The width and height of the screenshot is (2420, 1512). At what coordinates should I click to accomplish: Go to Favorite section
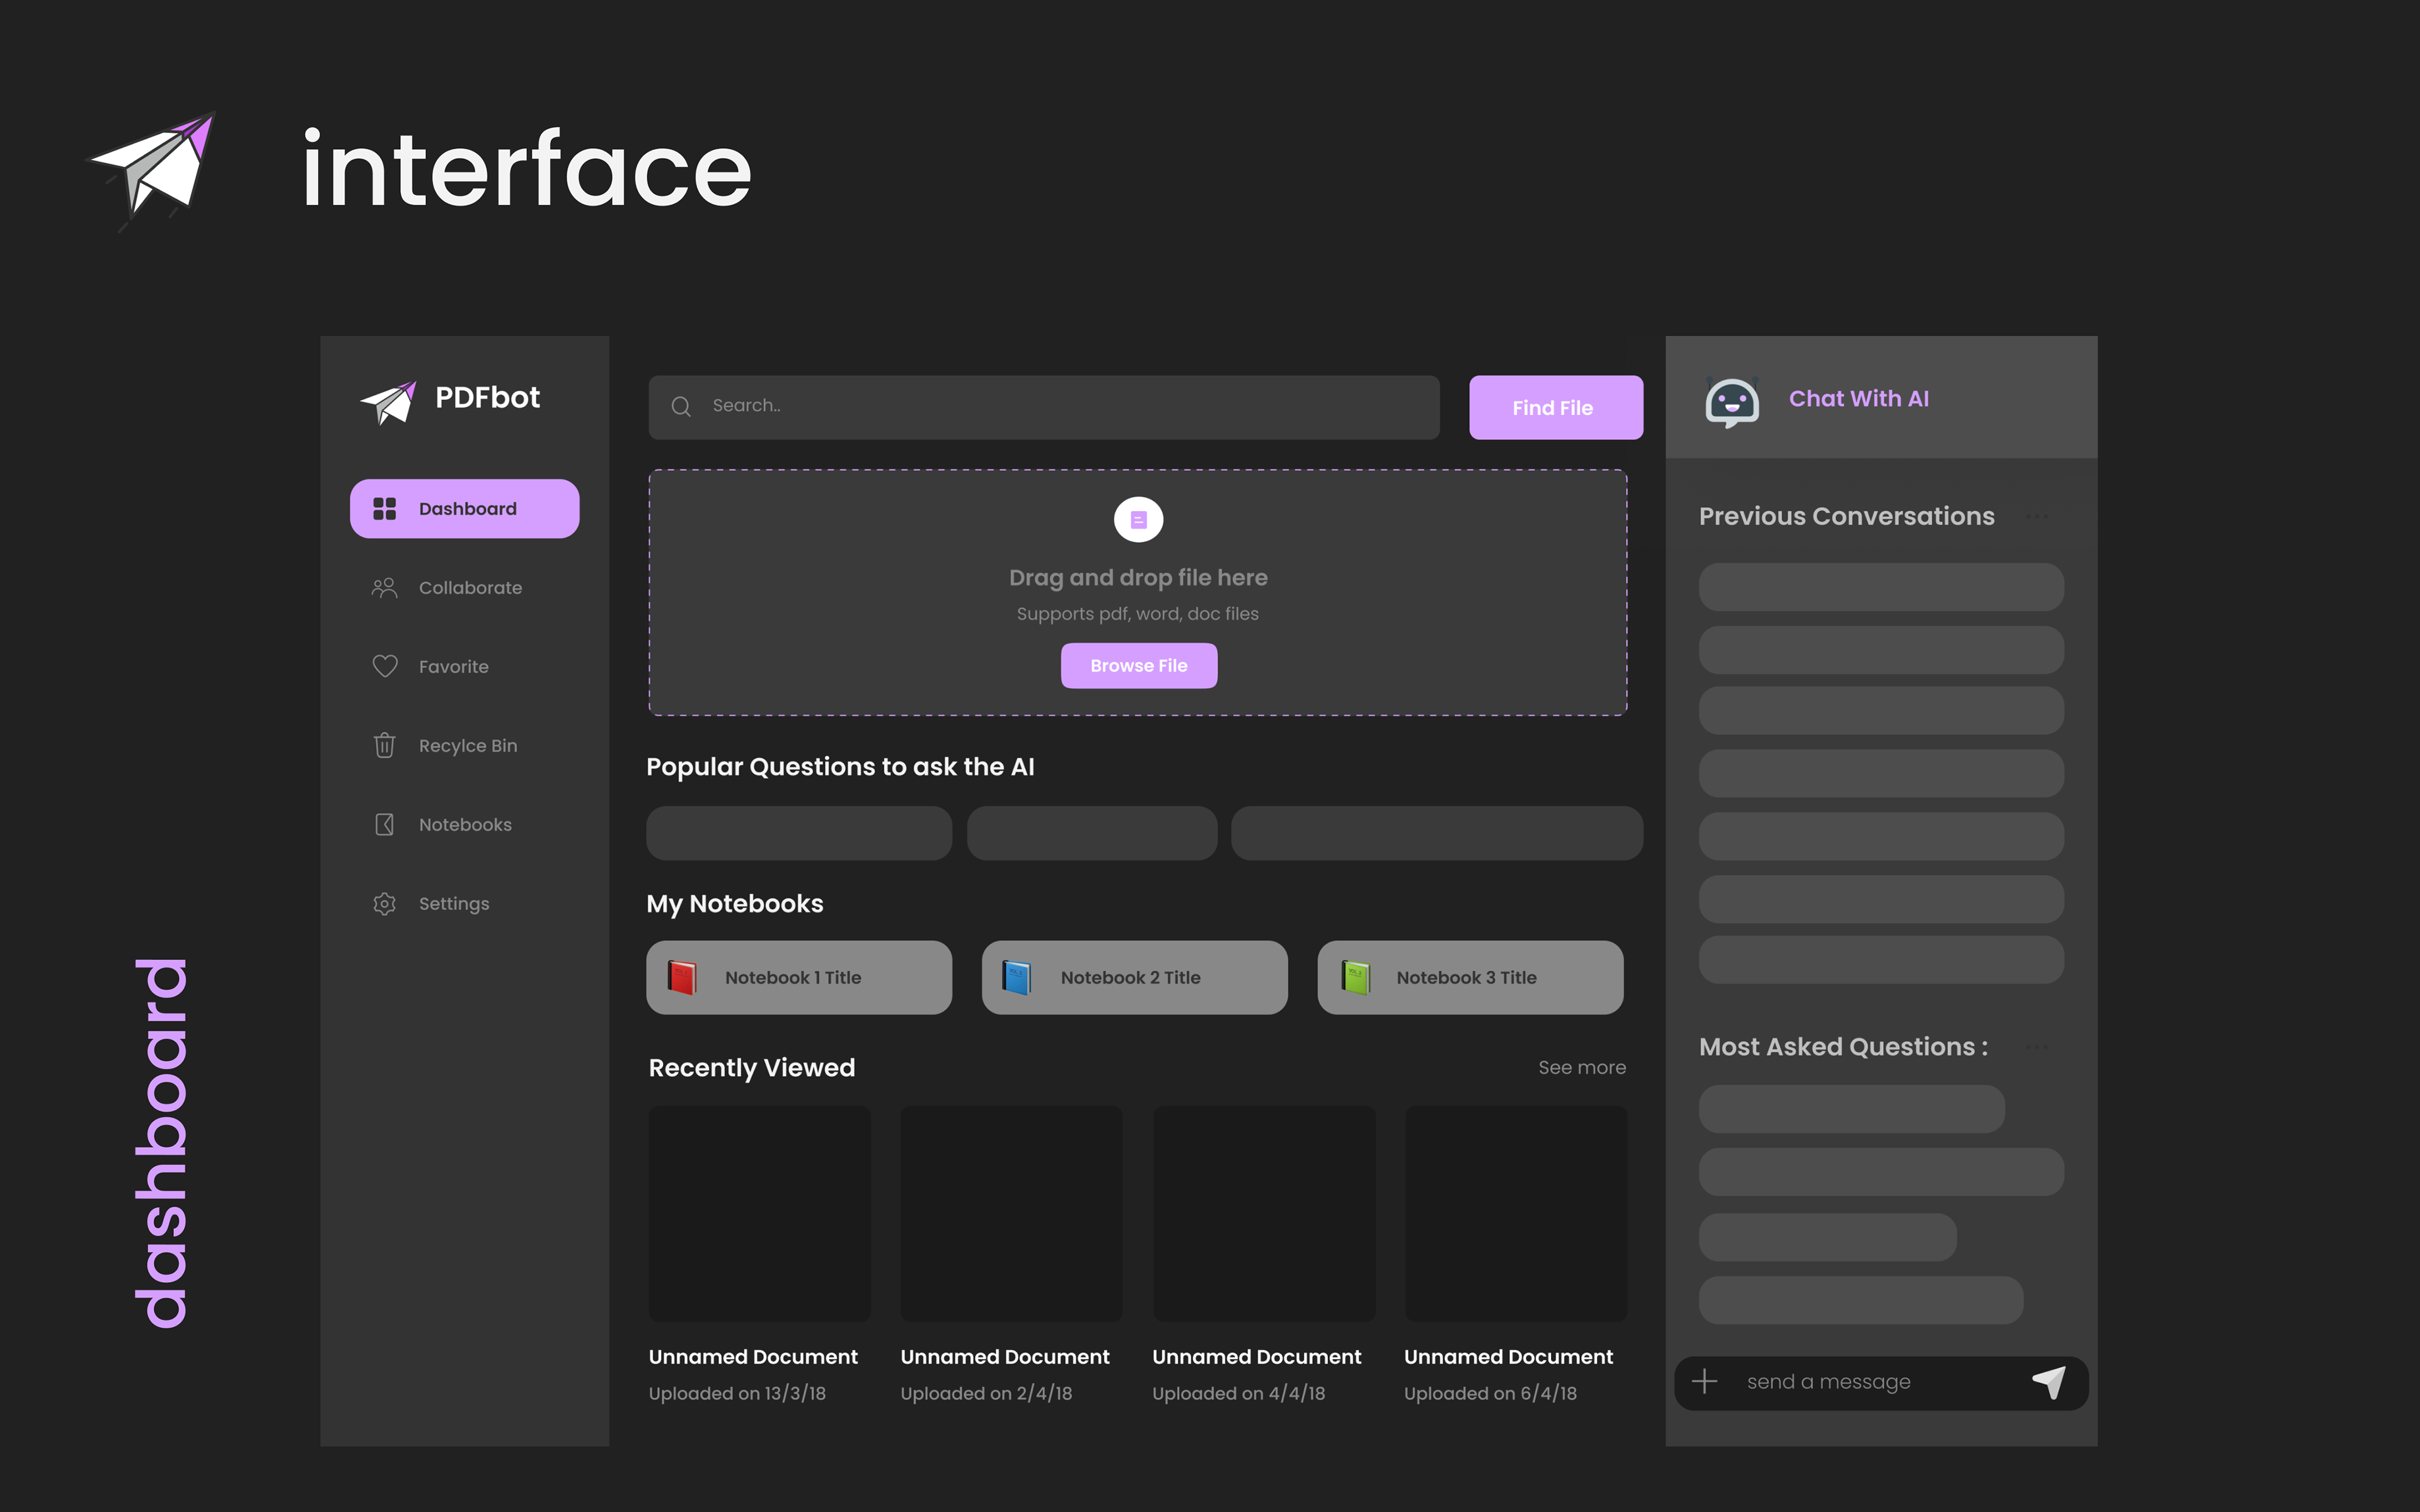click(464, 667)
